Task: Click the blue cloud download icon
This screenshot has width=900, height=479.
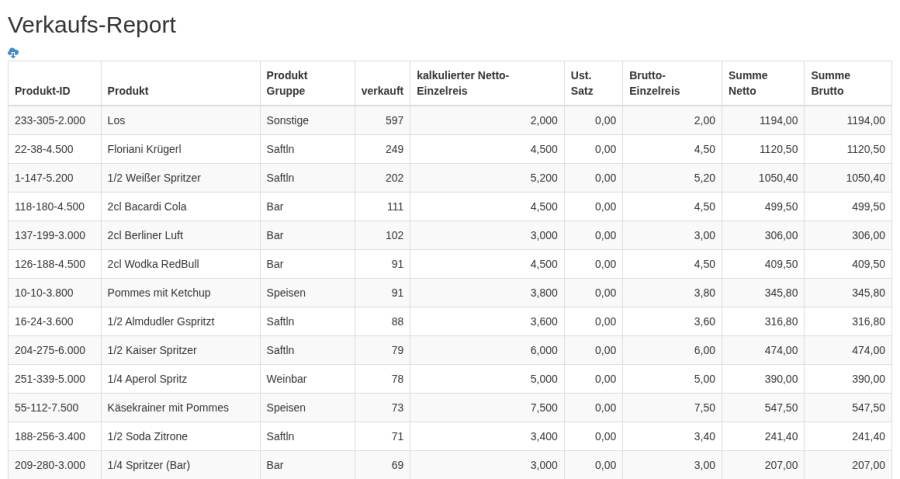Action: click(13, 53)
